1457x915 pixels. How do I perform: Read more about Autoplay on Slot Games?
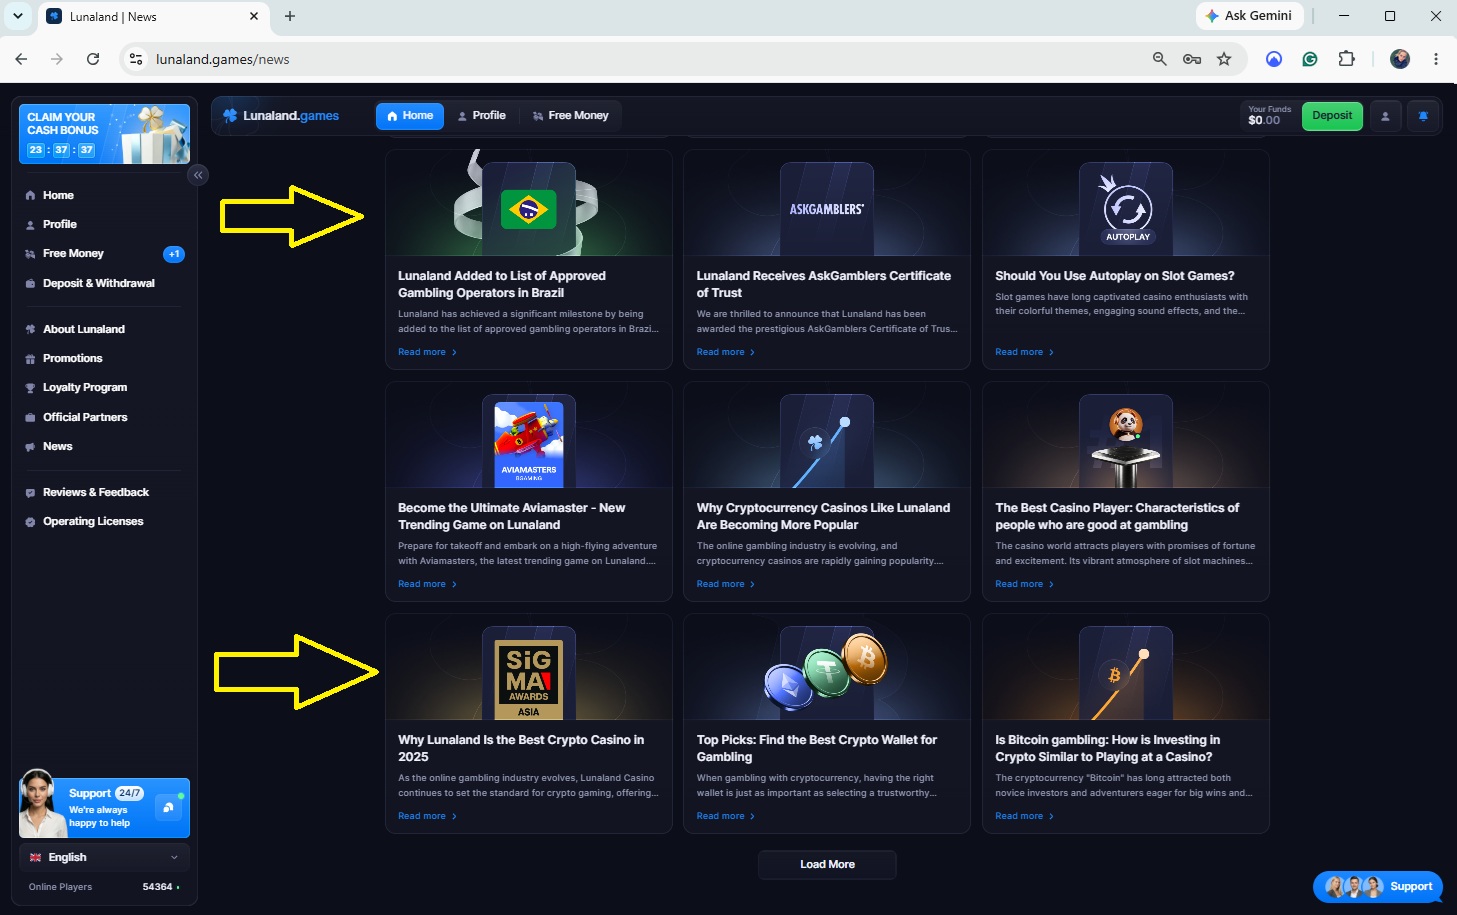(x=1024, y=352)
